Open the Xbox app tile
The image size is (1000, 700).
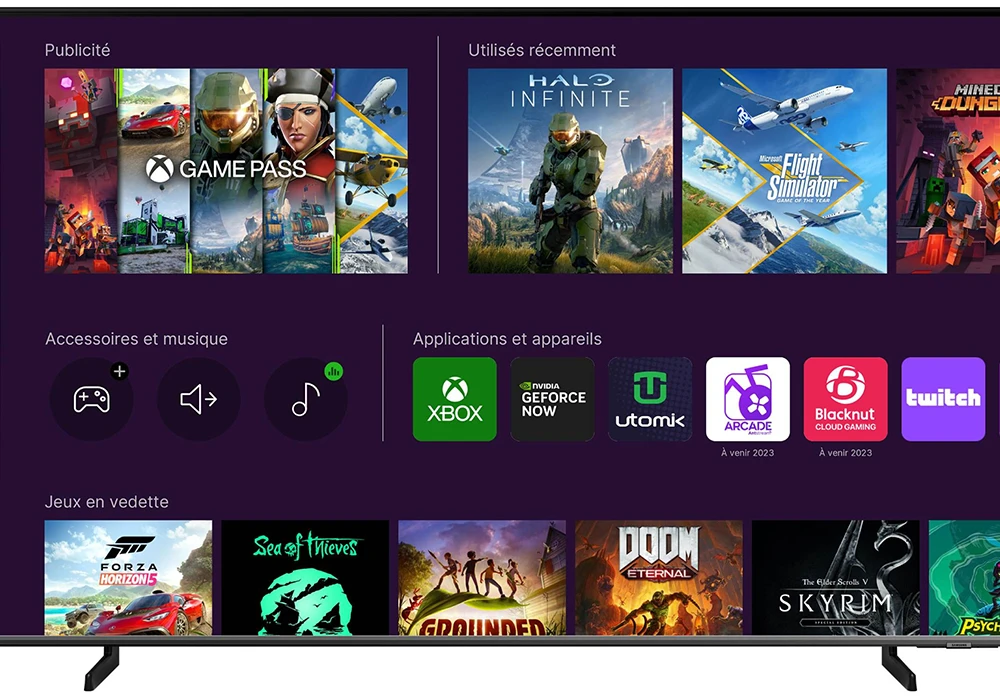coord(454,399)
